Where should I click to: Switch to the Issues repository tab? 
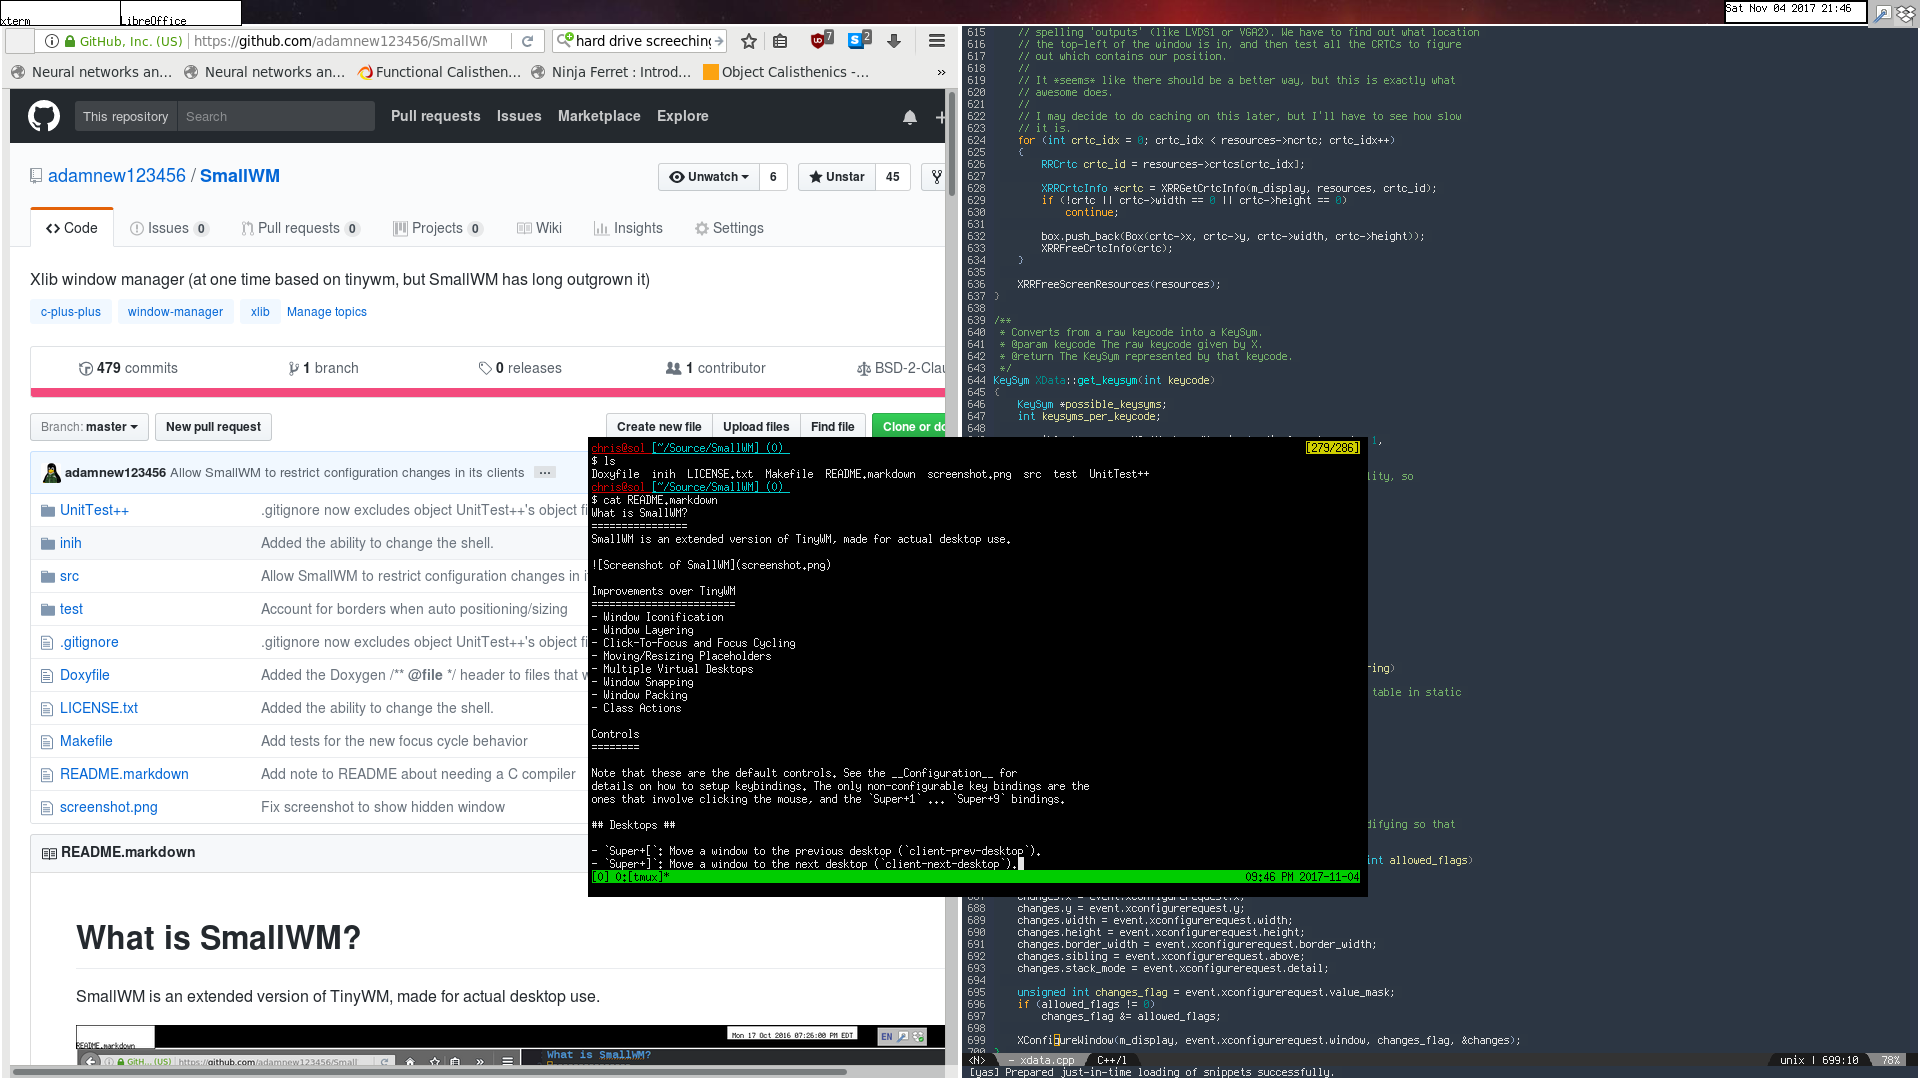tap(169, 228)
